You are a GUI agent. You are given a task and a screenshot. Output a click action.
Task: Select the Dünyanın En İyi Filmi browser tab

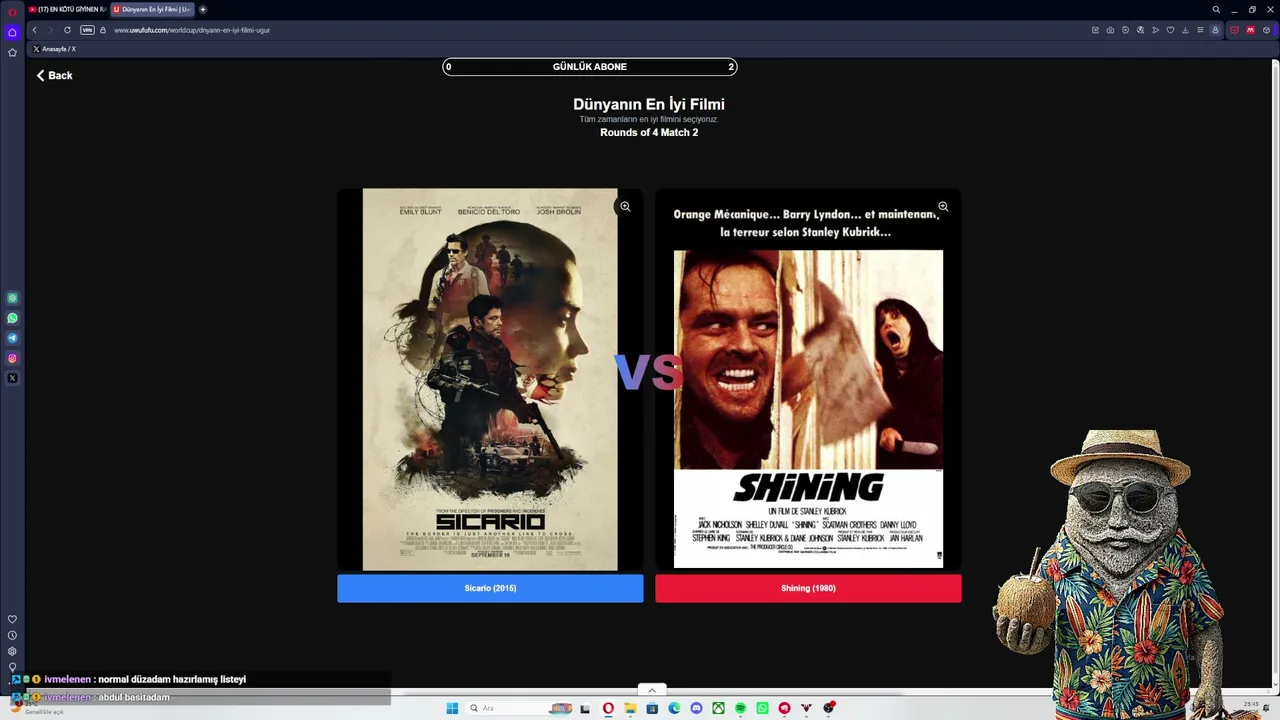click(x=150, y=9)
